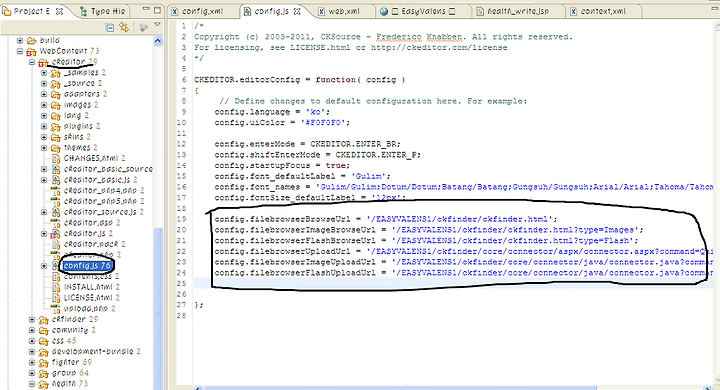Click line 19 filebrowserBrowseUrl code
The image size is (720, 390).
coord(386,219)
